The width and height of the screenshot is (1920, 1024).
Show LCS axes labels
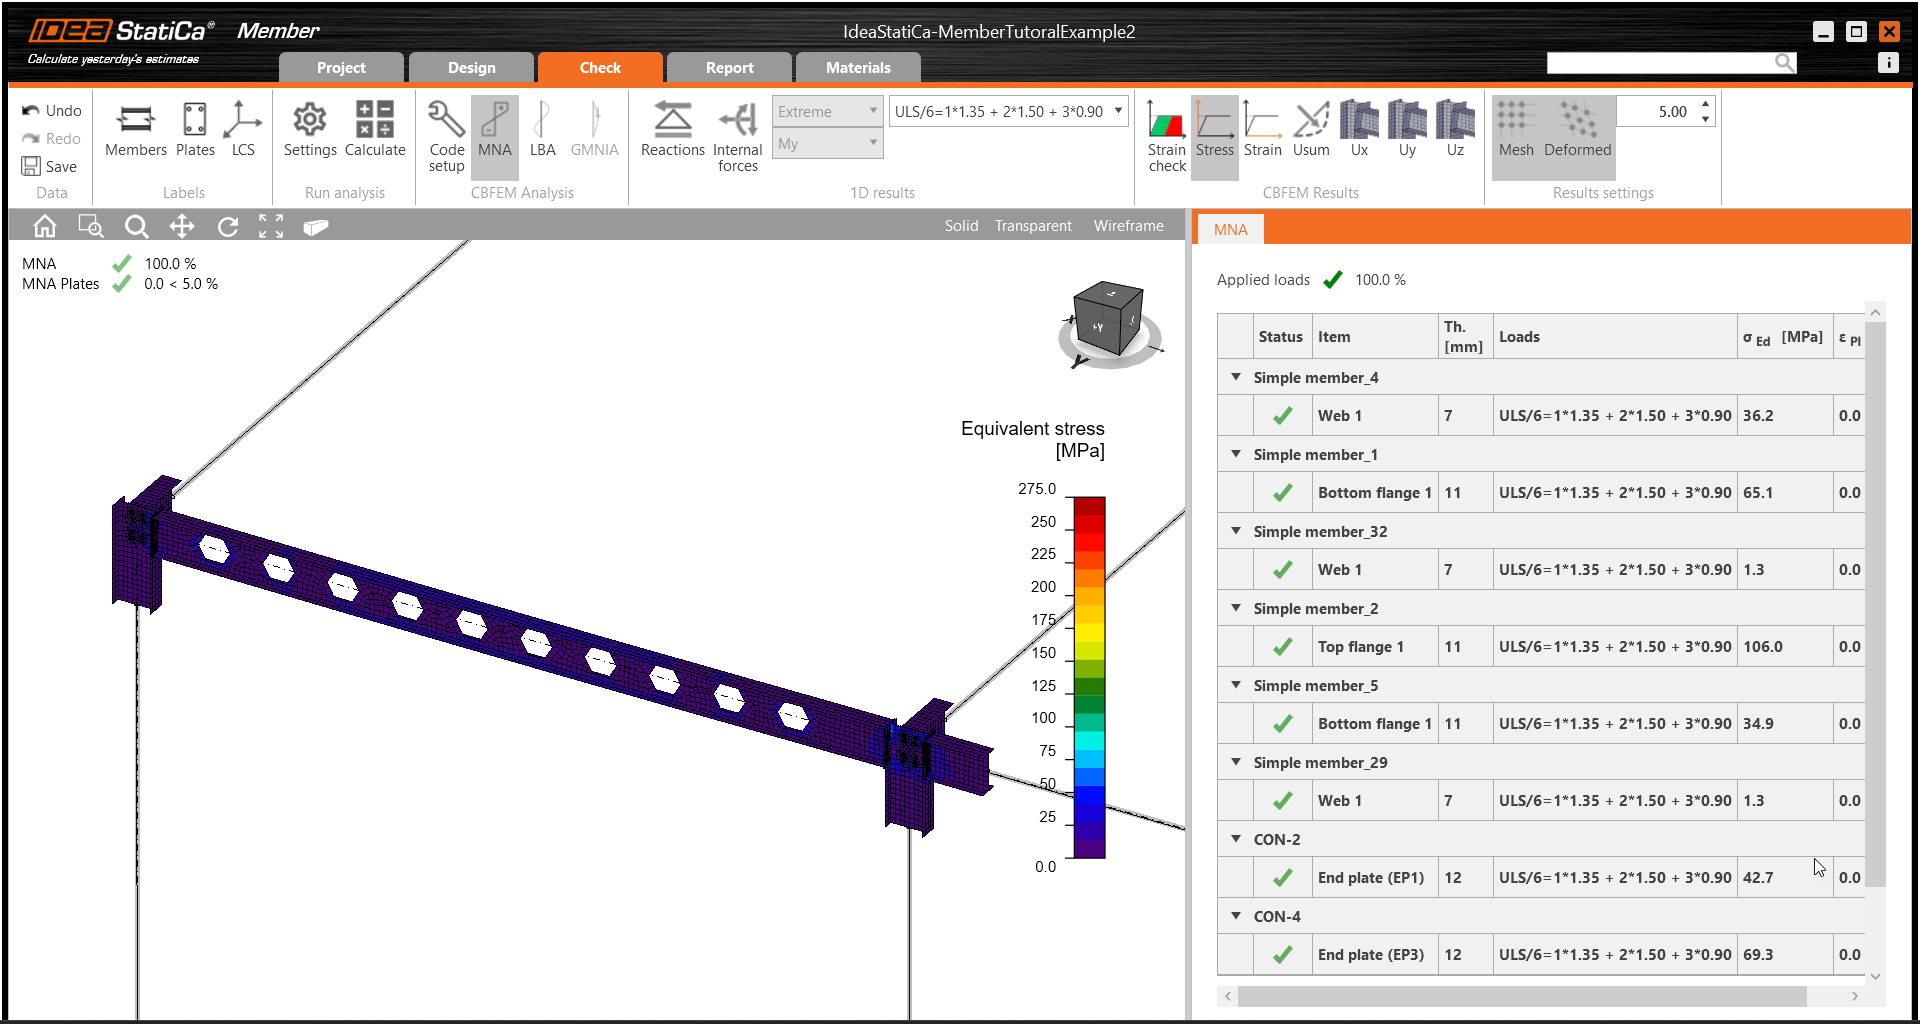pyautogui.click(x=243, y=130)
